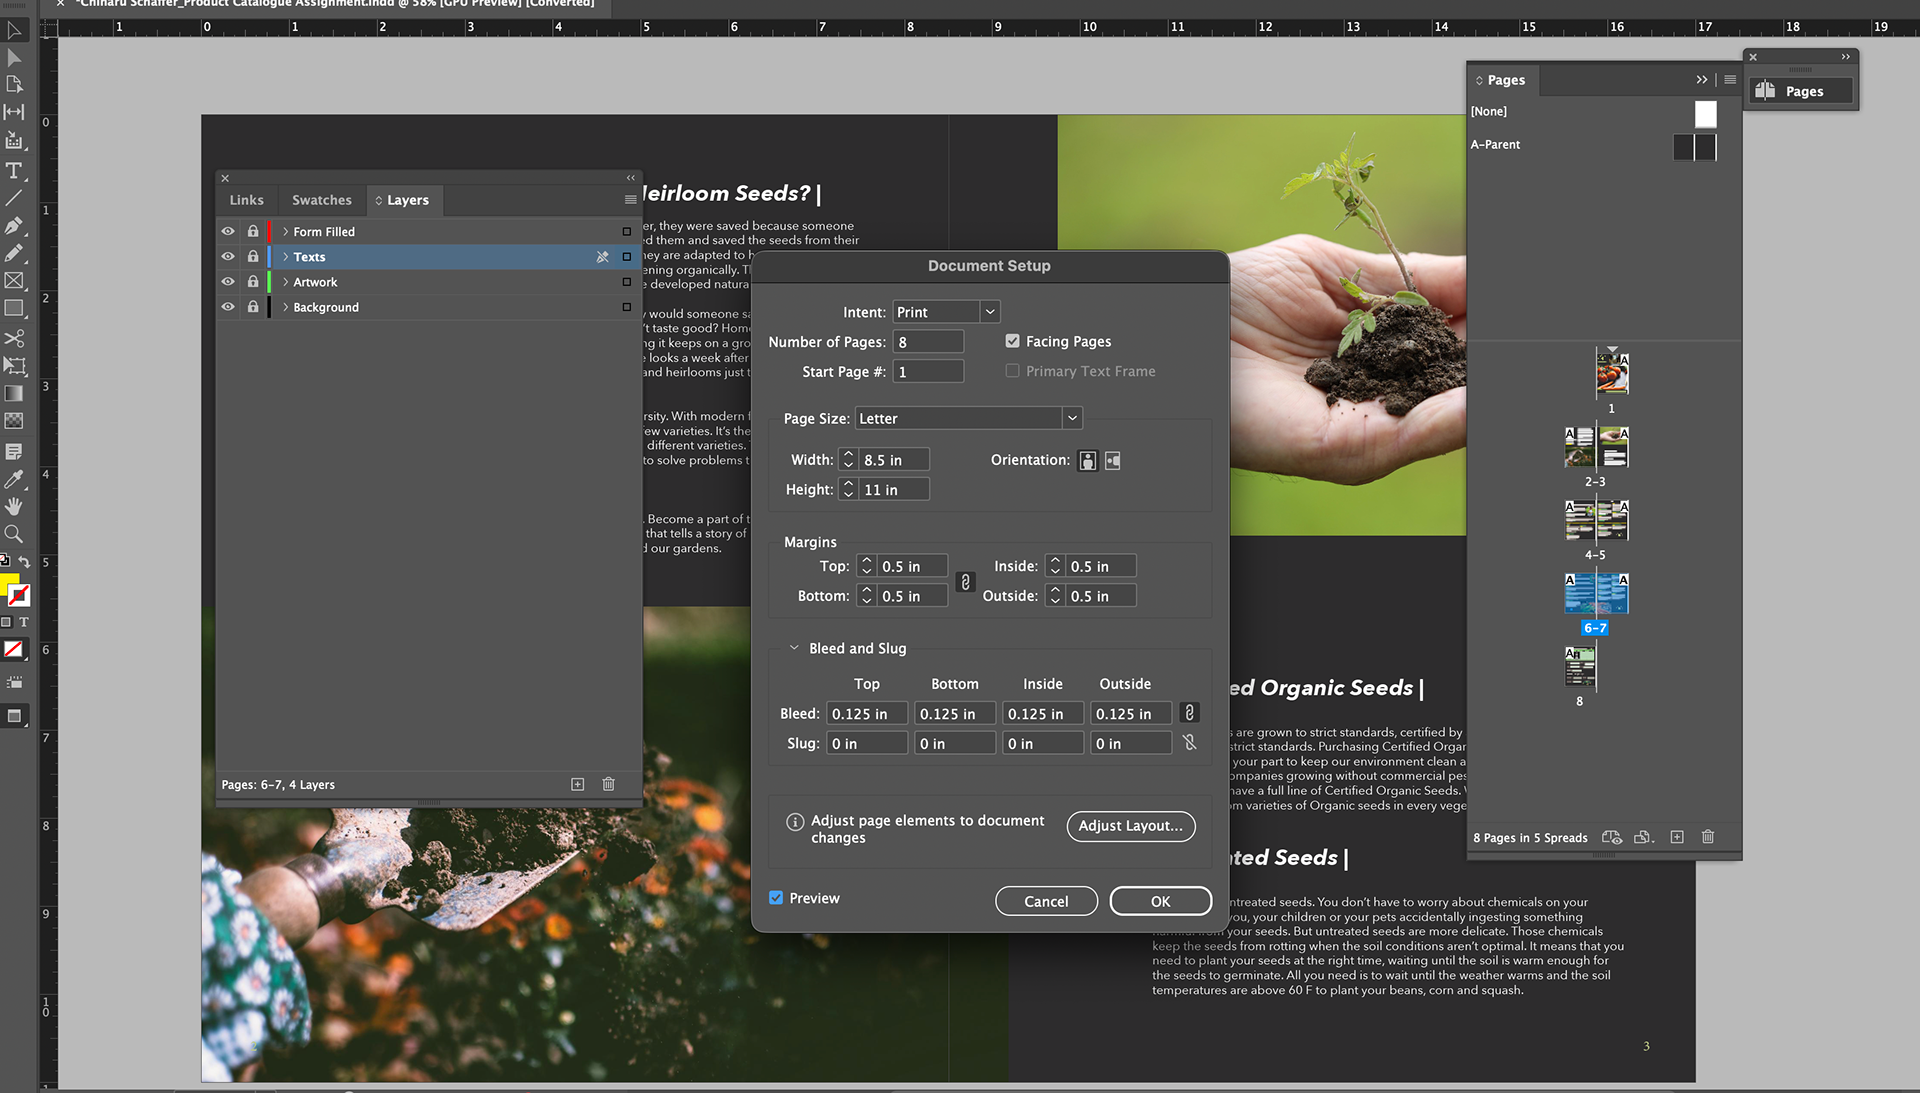The image size is (1920, 1093).
Task: Click the Adjust Layout button
Action: click(1130, 826)
